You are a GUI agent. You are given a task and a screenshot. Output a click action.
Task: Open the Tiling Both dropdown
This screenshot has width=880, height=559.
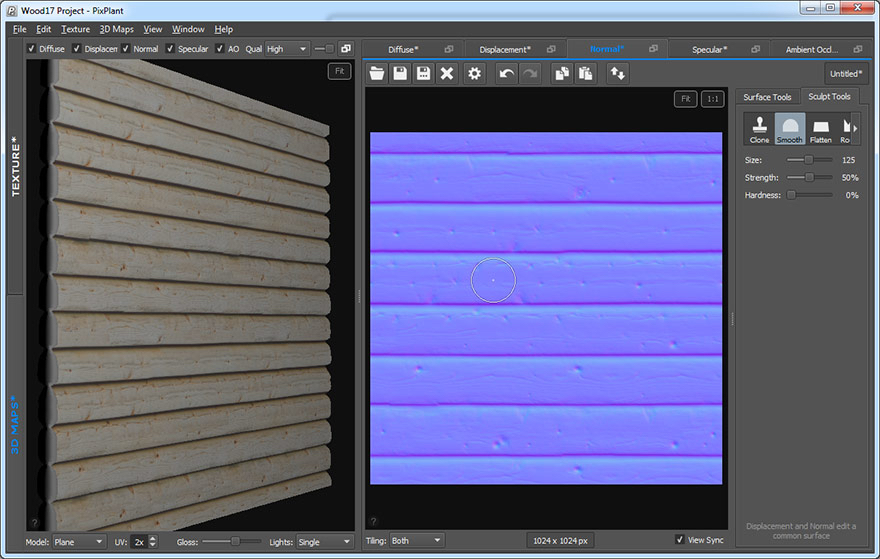coord(416,540)
